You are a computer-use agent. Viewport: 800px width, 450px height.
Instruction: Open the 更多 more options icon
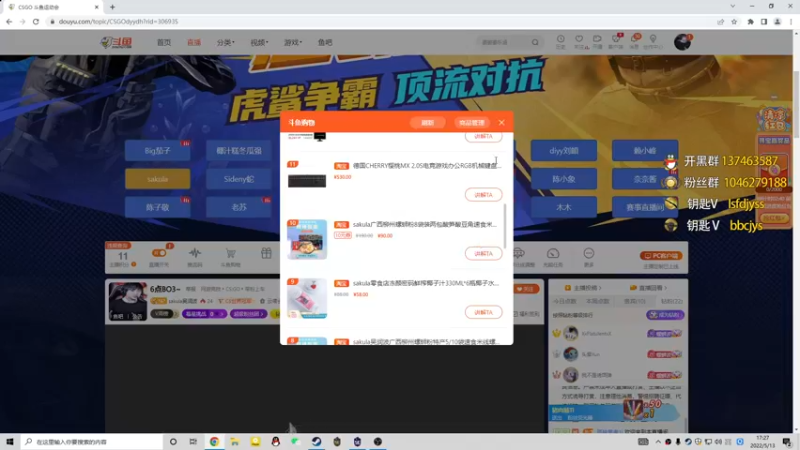[x=589, y=254]
